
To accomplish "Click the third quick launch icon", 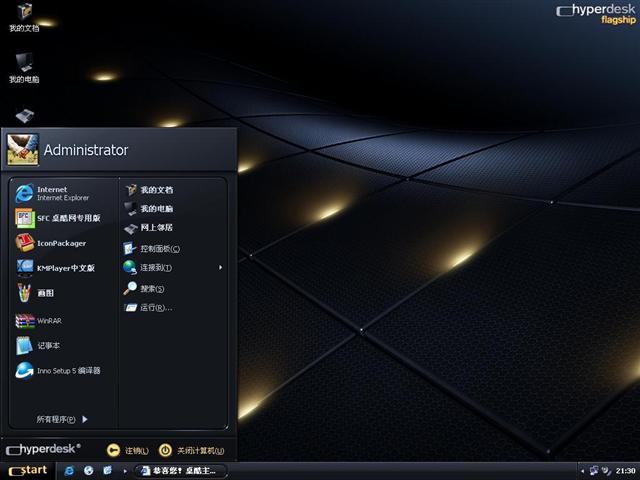I will 107,471.
